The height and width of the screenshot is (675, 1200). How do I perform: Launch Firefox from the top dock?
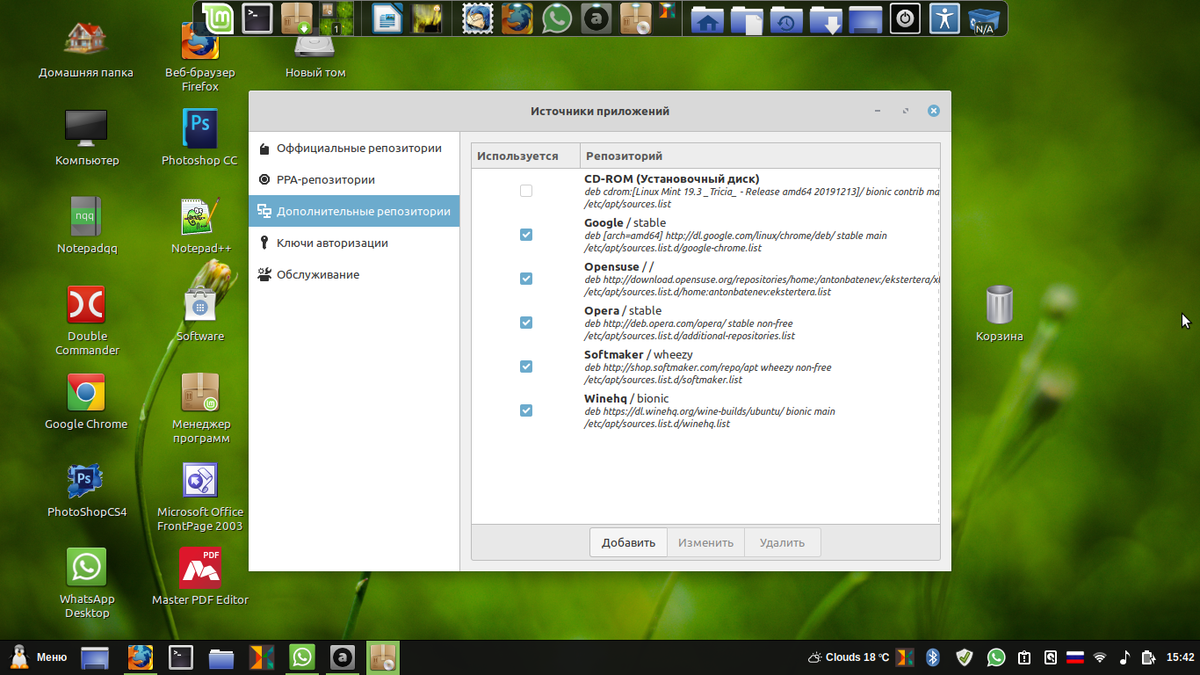coord(517,18)
